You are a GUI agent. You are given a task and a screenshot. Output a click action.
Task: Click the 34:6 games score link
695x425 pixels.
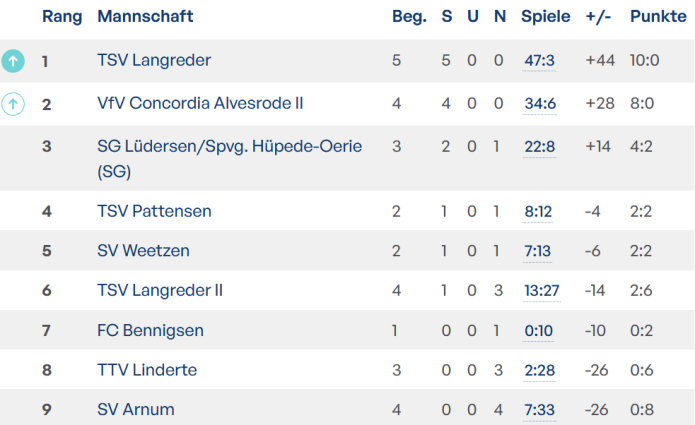pyautogui.click(x=539, y=104)
